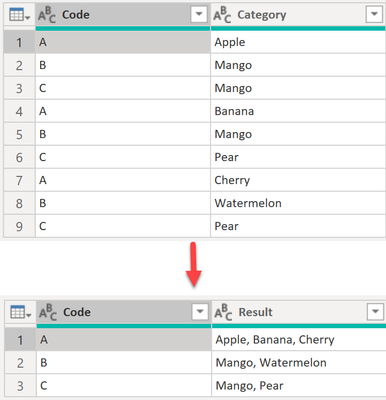
Task: Click Pear cell in row 6
Action: [x=298, y=157]
